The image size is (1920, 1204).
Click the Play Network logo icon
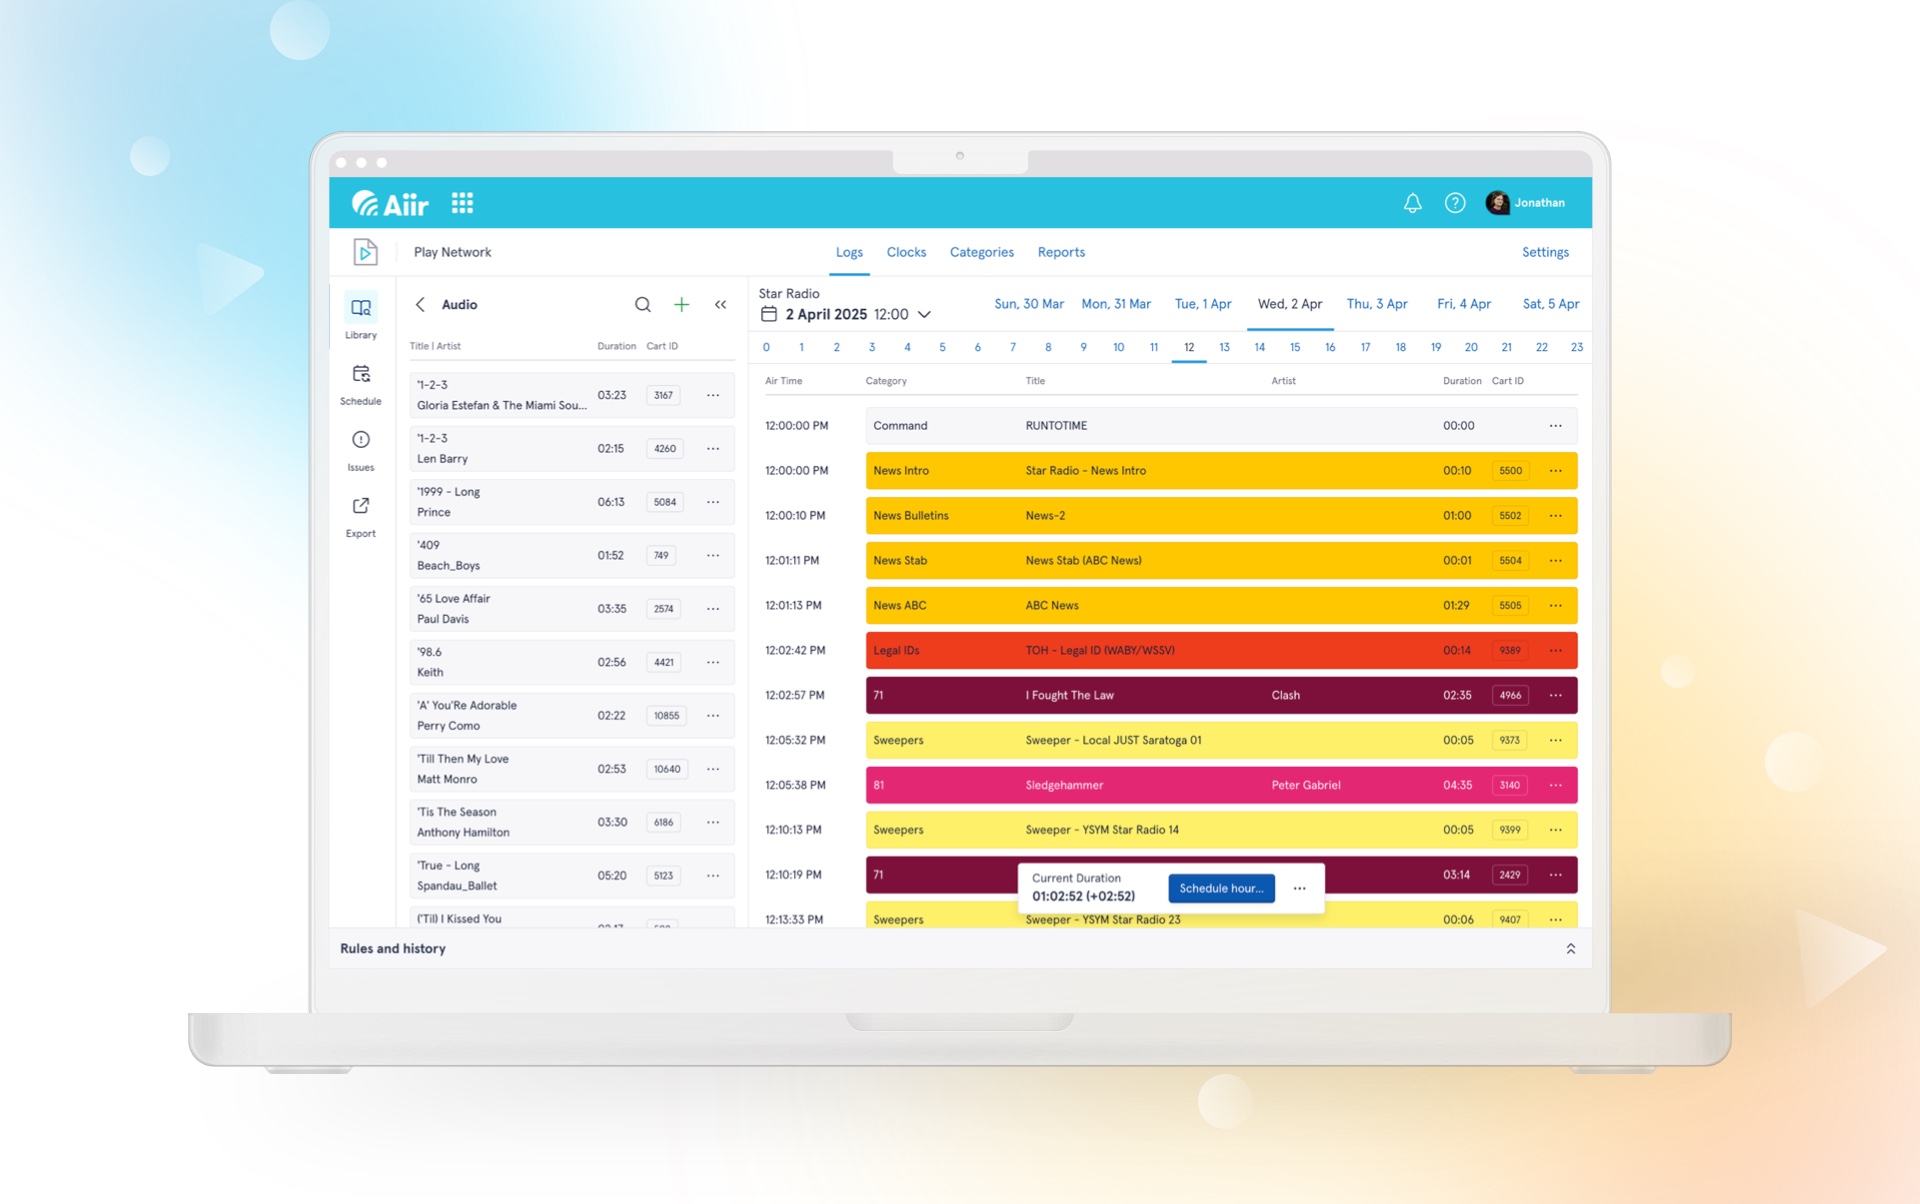(x=365, y=252)
